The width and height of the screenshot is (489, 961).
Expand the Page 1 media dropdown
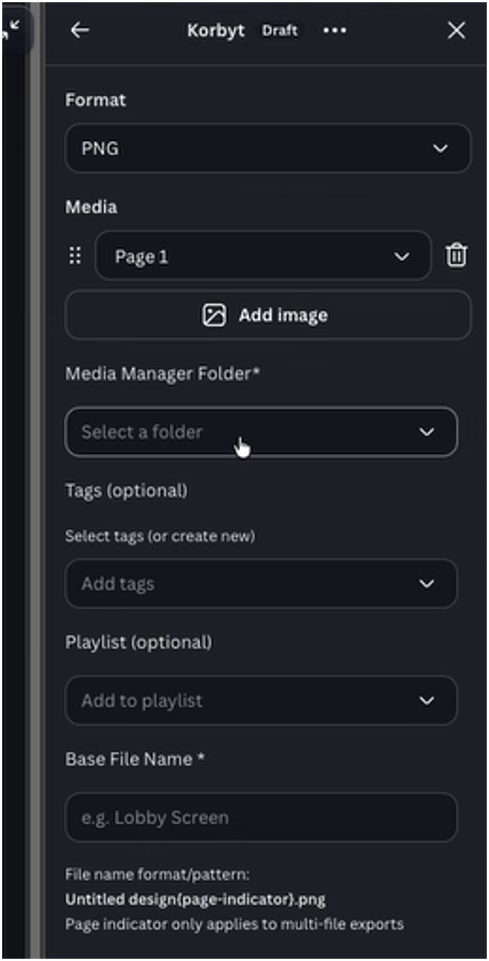tap(263, 256)
